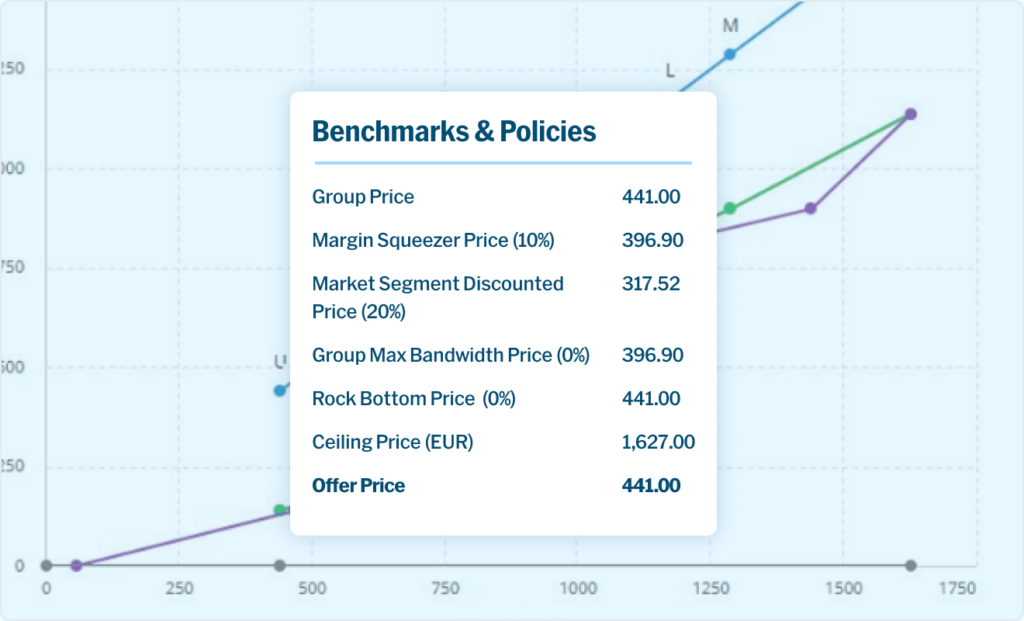Viewport: 1024px width, 621px height.
Task: Click the blue data point labeled M
Action: [x=730, y=54]
